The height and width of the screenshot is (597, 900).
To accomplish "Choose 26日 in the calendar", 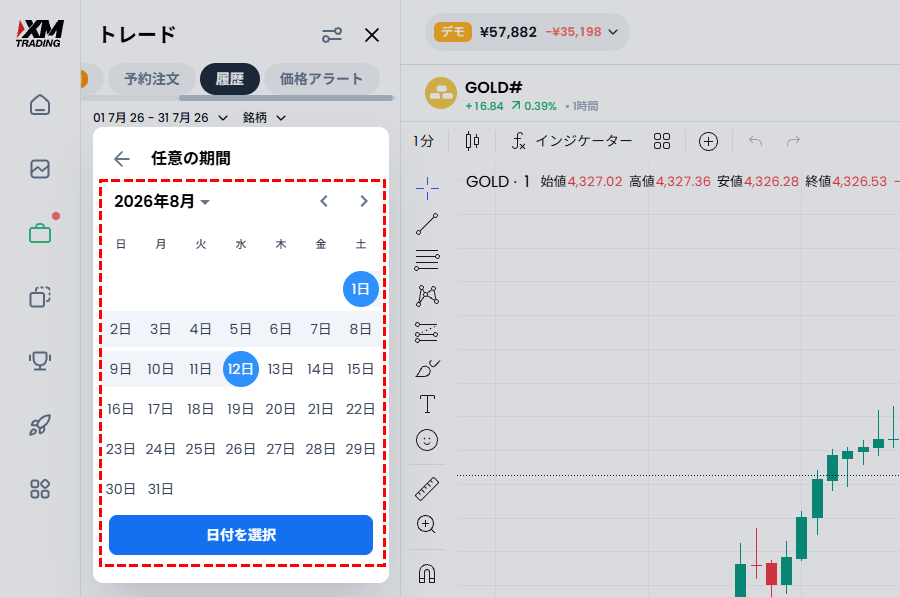I will pyautogui.click(x=240, y=449).
